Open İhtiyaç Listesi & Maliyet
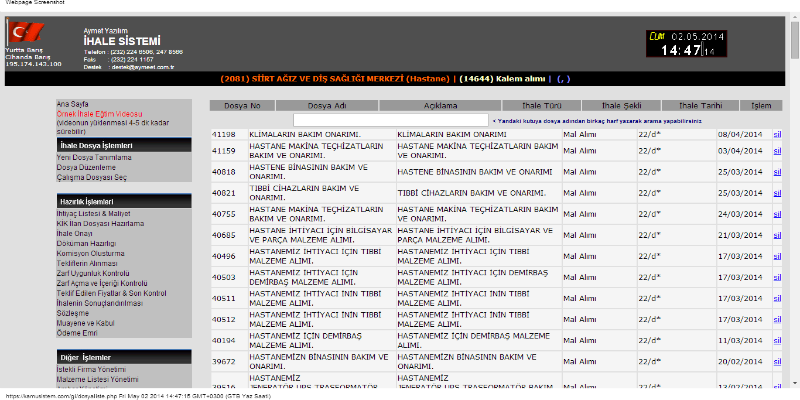This screenshot has height=400, width=800. point(93,214)
